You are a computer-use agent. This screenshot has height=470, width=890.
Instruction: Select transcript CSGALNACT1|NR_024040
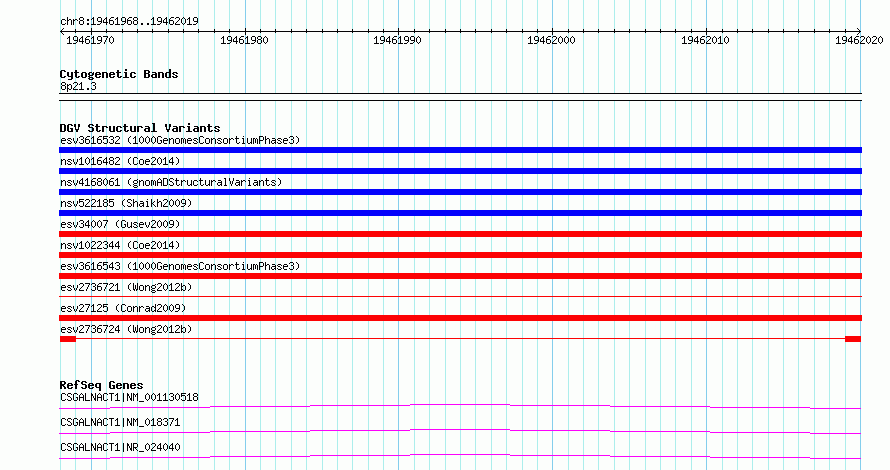tap(120, 447)
